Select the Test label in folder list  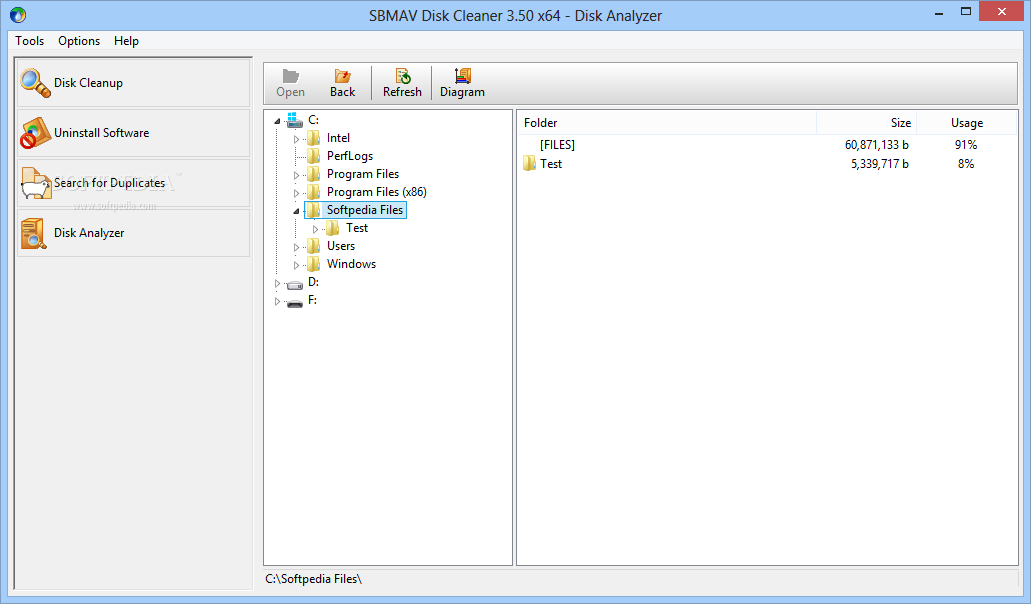[x=551, y=164]
